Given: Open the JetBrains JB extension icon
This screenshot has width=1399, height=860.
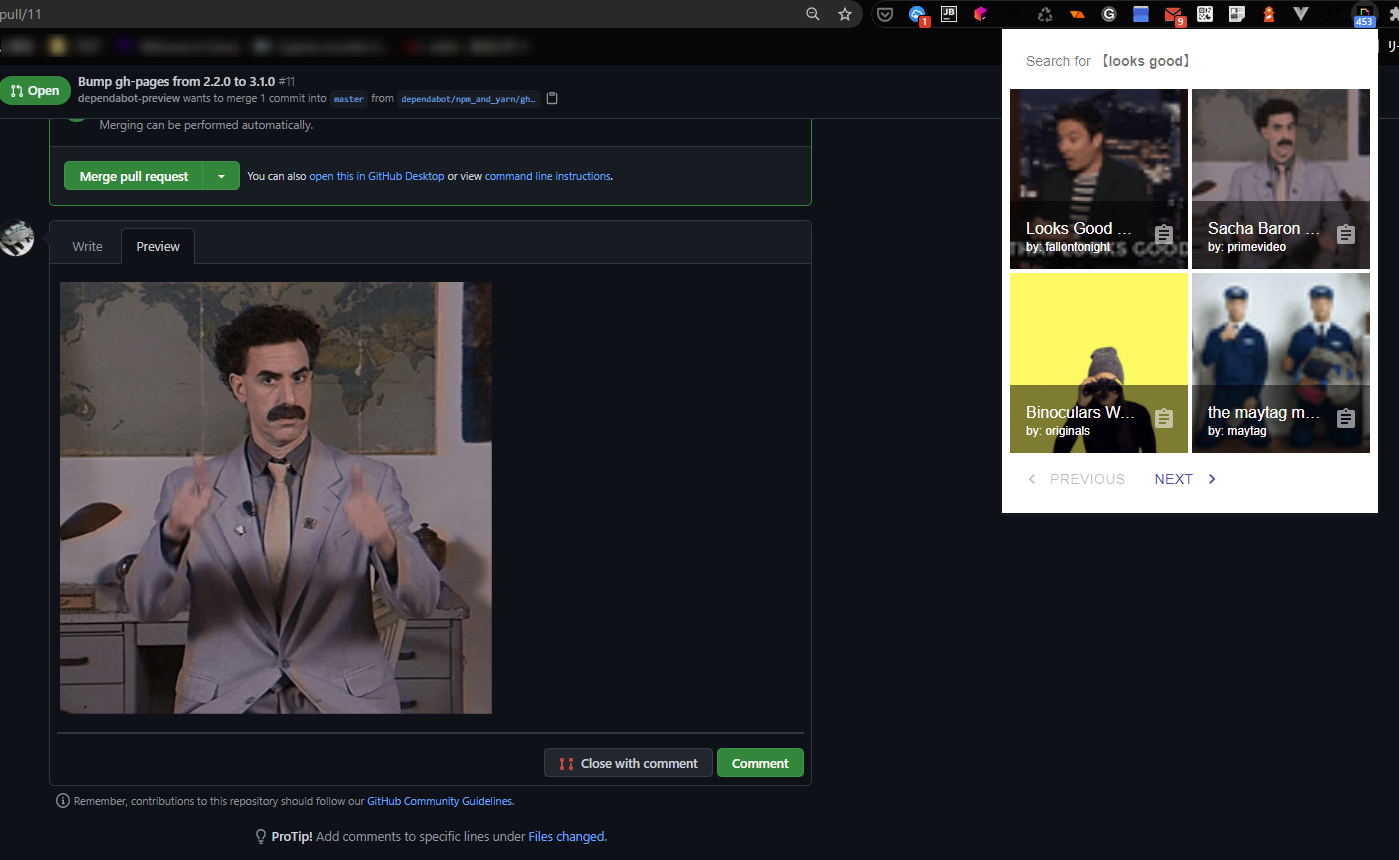Looking at the screenshot, I should pyautogui.click(x=949, y=14).
